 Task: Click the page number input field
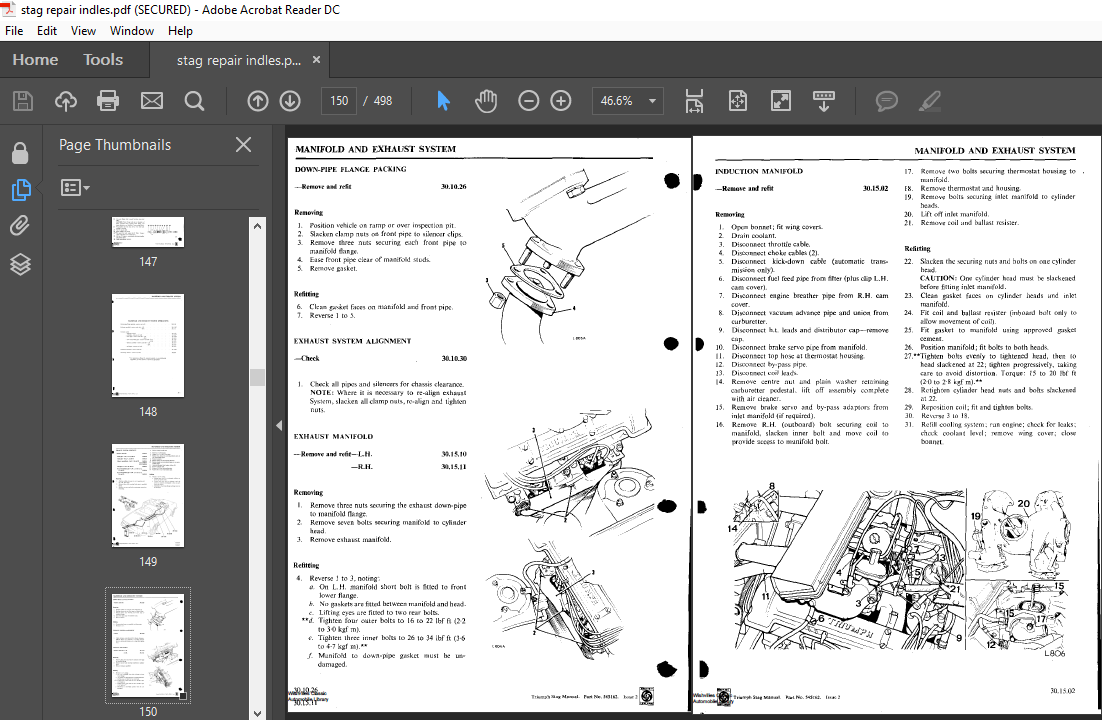pos(339,101)
